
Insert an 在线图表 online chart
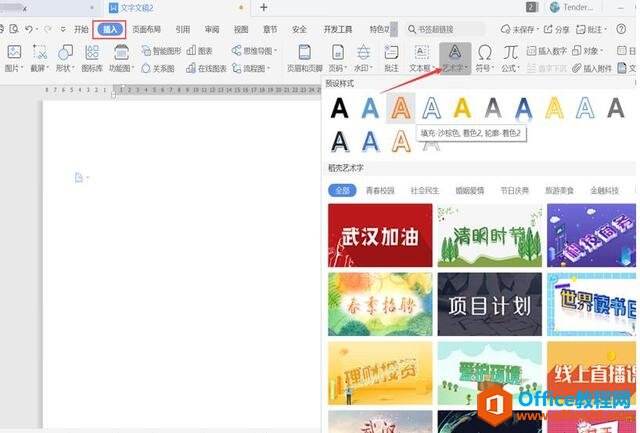[206, 68]
